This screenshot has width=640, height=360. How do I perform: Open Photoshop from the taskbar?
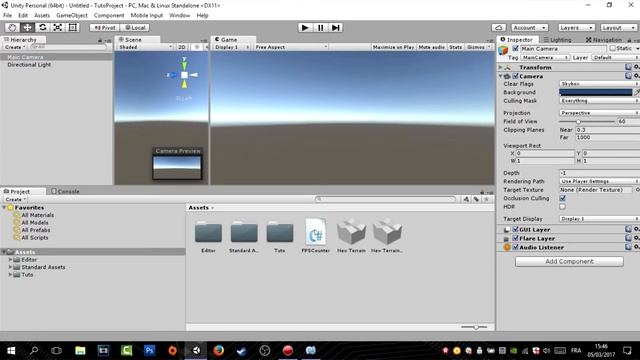coord(149,350)
